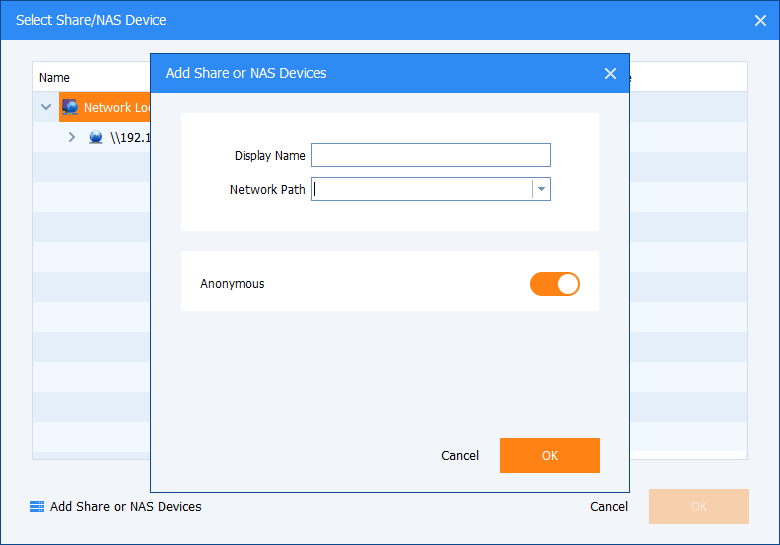The width and height of the screenshot is (780, 545).
Task: Click the Add Share or NAS Devices icon
Action: [x=37, y=507]
